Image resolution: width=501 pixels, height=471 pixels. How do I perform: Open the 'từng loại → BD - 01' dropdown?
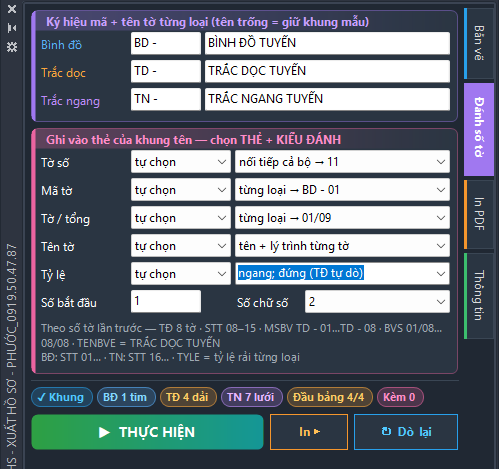343,190
